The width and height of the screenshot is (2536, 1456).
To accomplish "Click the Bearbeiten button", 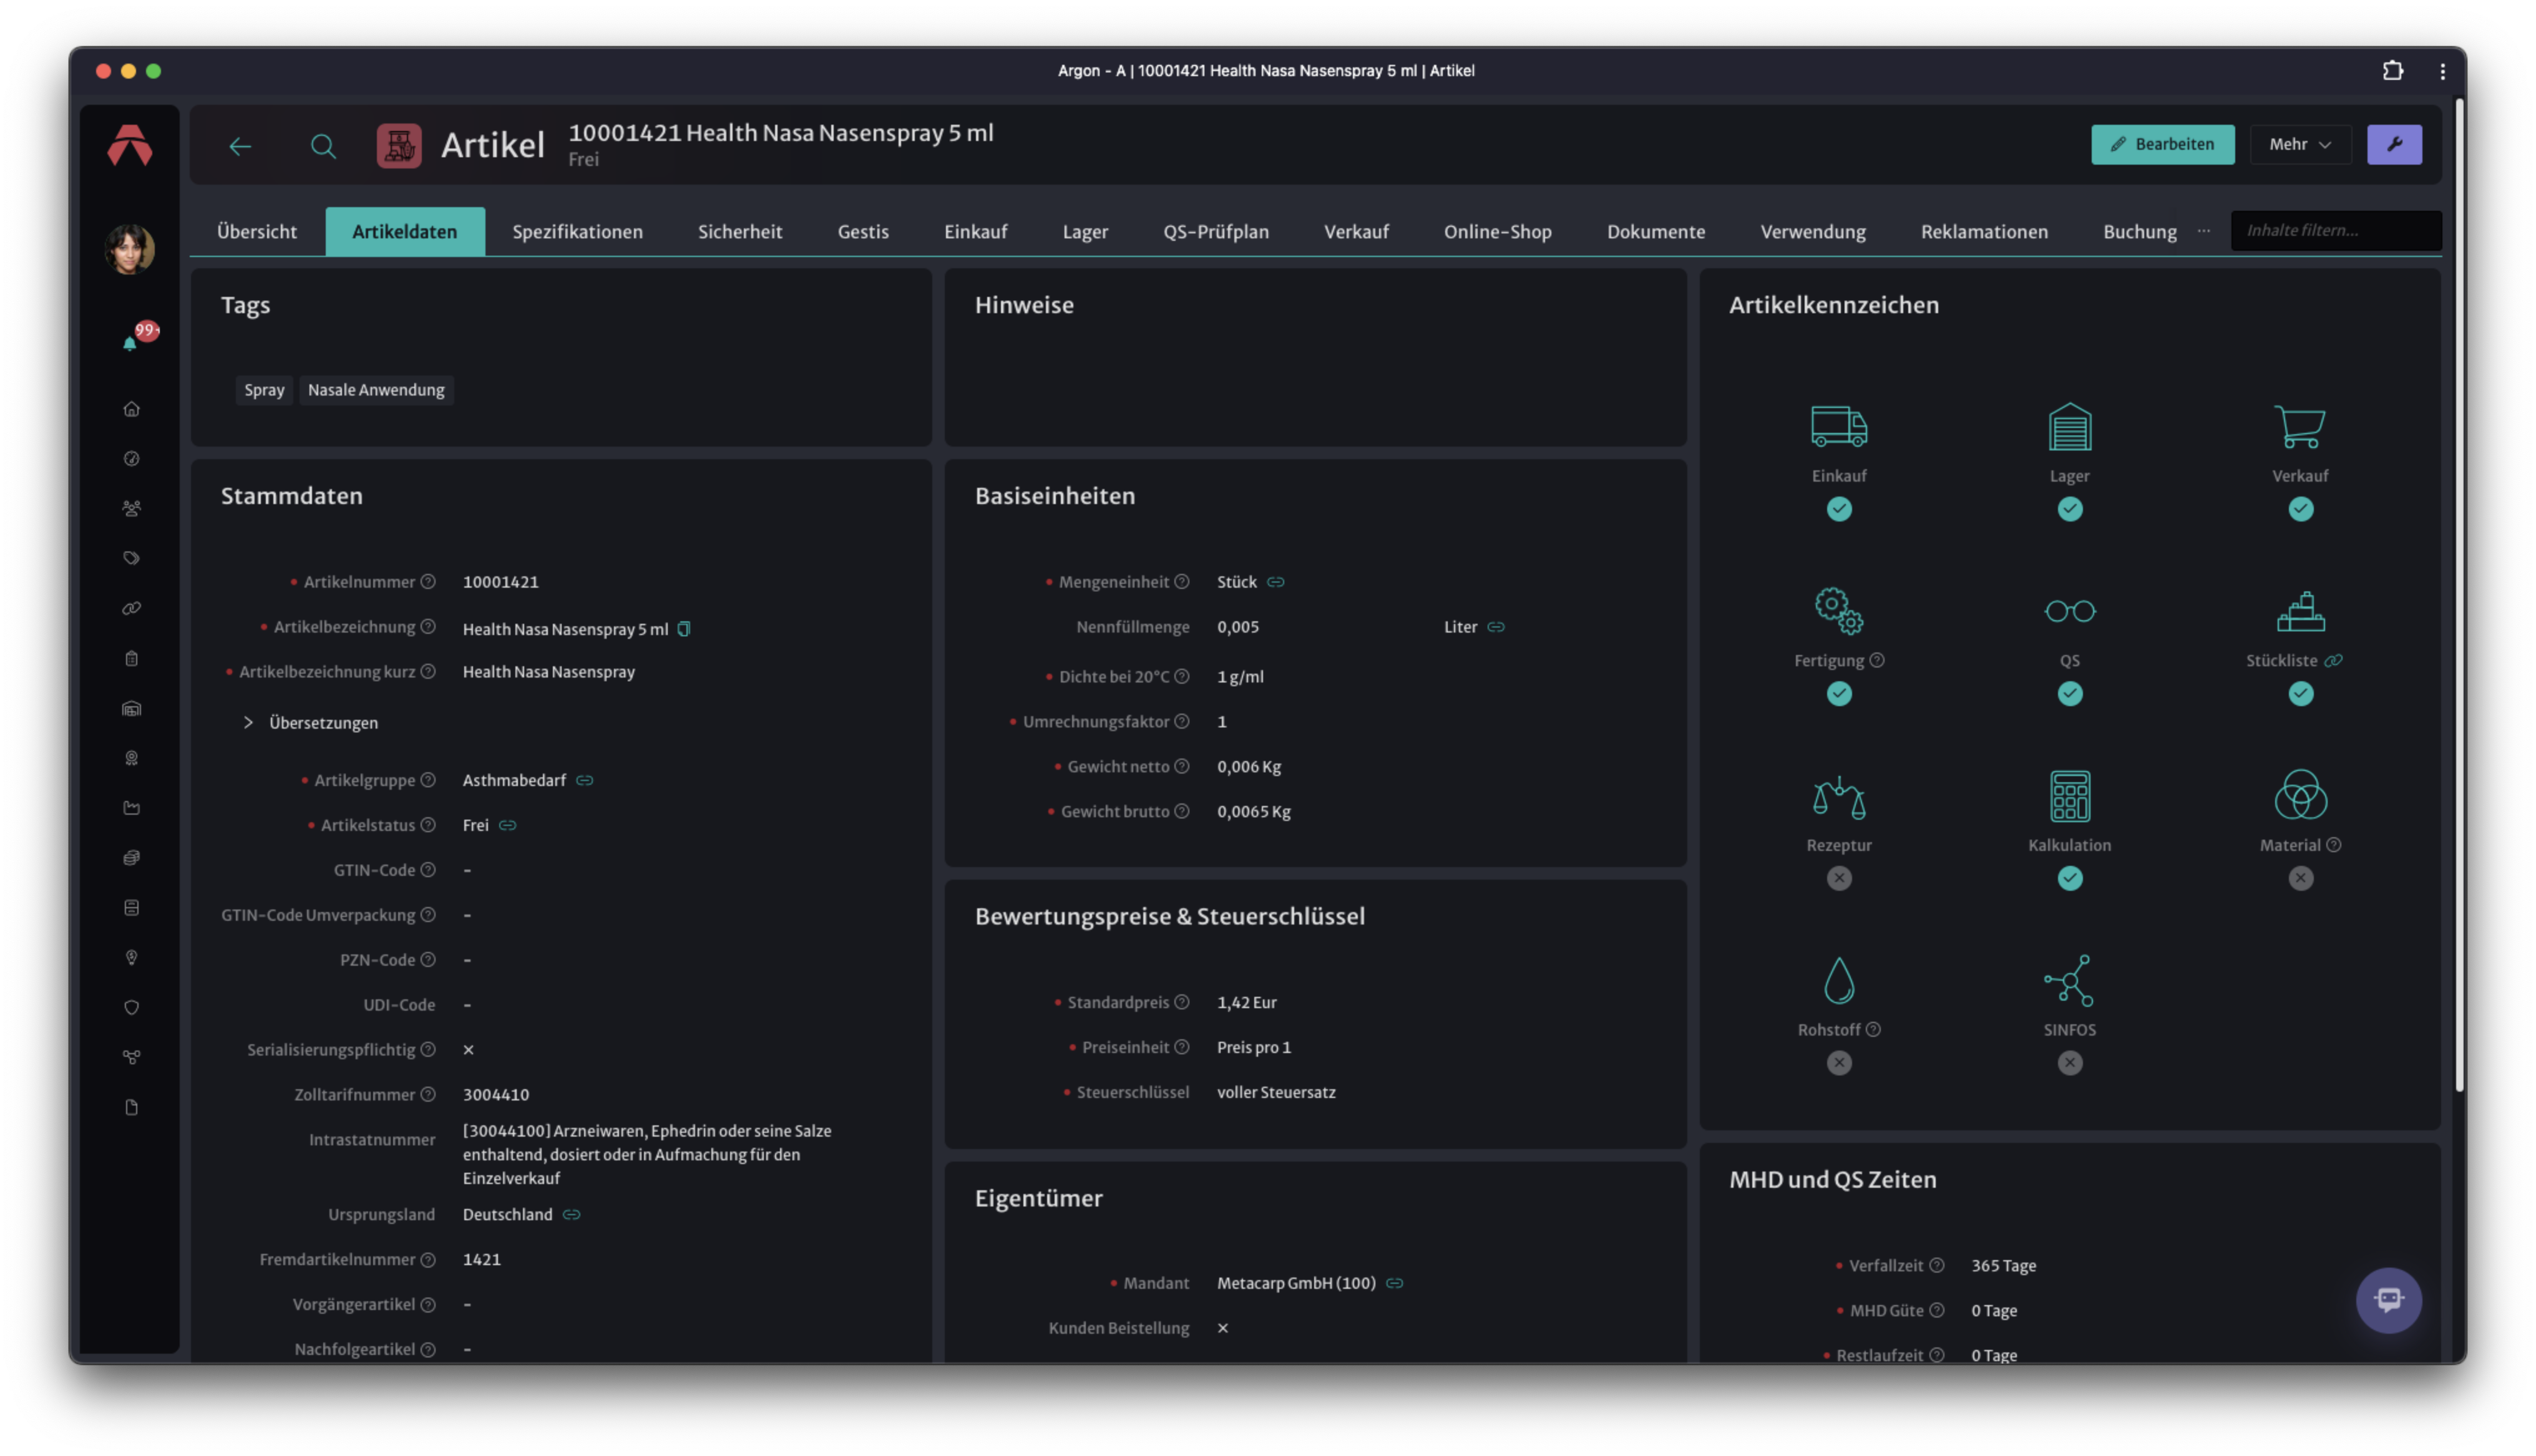I will (x=2162, y=144).
